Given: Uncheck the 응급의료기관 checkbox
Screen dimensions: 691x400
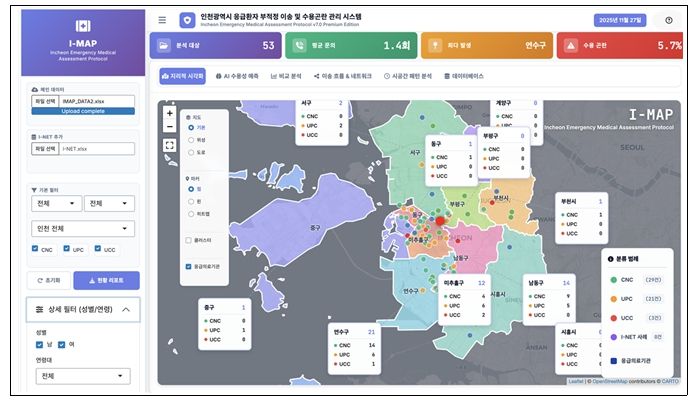Looking at the screenshot, I should click(190, 266).
